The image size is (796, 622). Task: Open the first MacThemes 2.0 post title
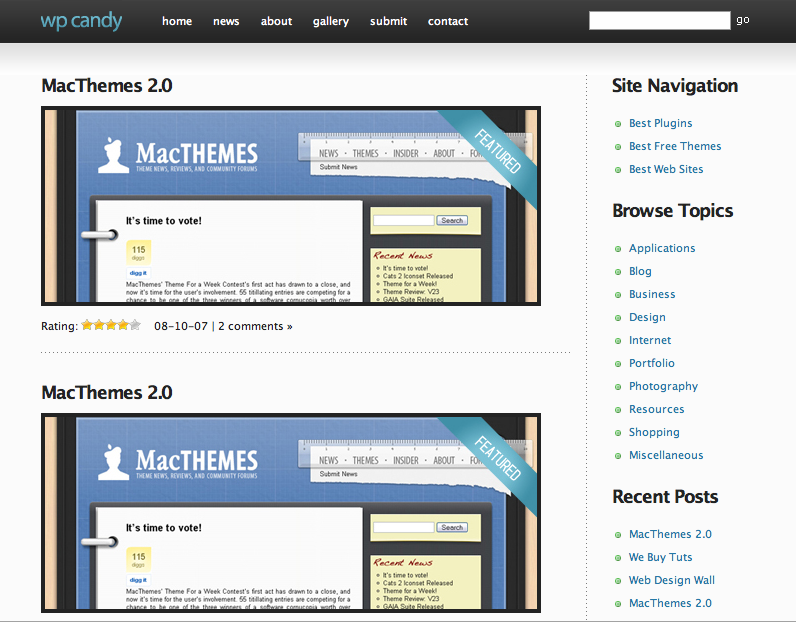107,86
